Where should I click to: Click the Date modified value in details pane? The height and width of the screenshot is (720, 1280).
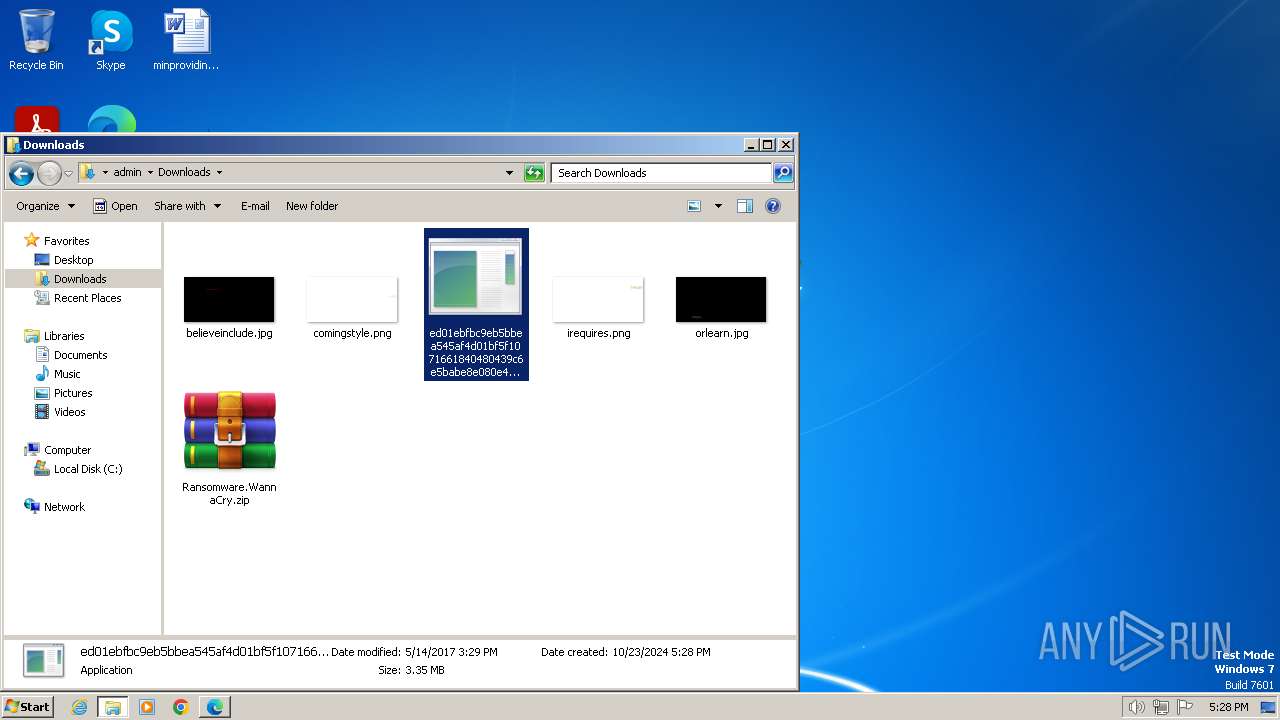451,652
